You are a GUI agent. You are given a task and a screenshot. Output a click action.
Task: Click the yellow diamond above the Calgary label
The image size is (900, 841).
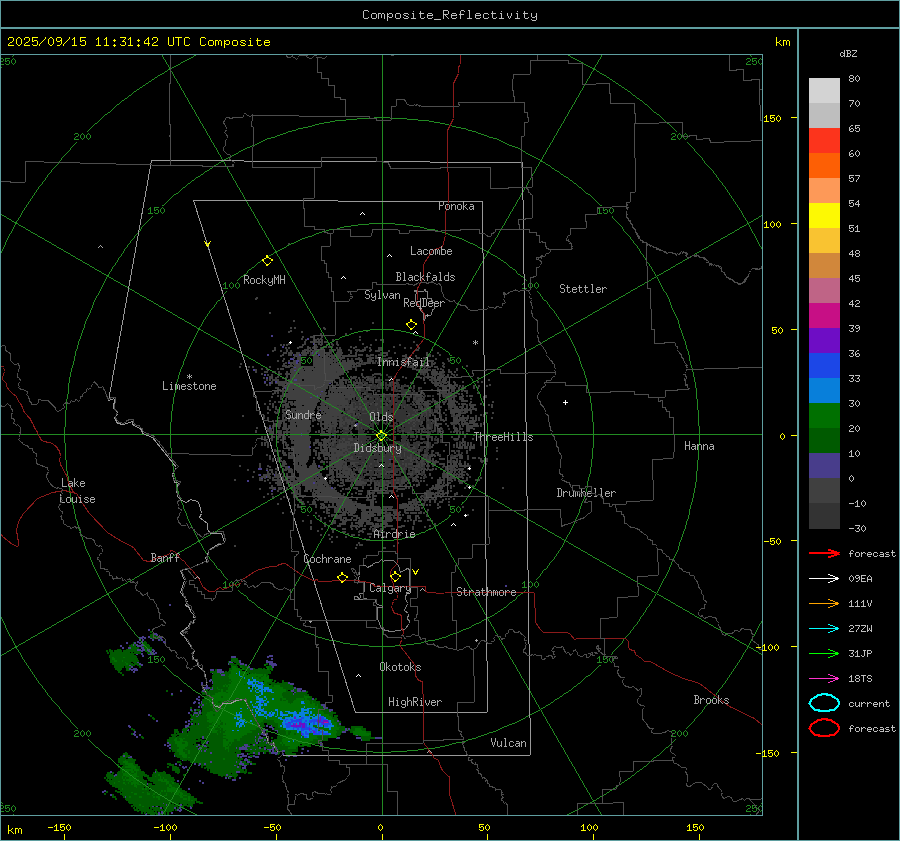pos(395,576)
